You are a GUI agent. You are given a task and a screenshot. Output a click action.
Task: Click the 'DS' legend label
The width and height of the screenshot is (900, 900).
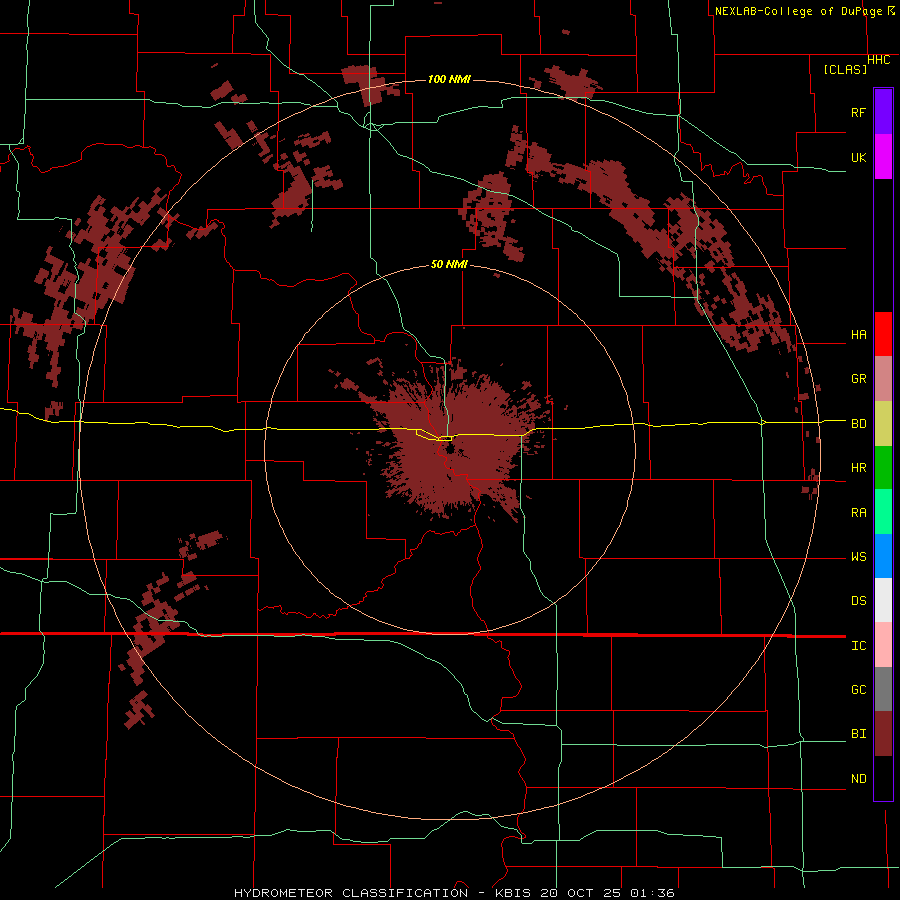(x=858, y=601)
